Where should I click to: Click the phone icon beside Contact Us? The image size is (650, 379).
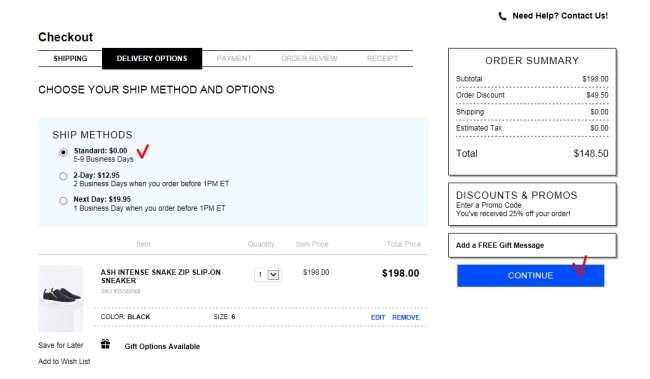coord(502,16)
